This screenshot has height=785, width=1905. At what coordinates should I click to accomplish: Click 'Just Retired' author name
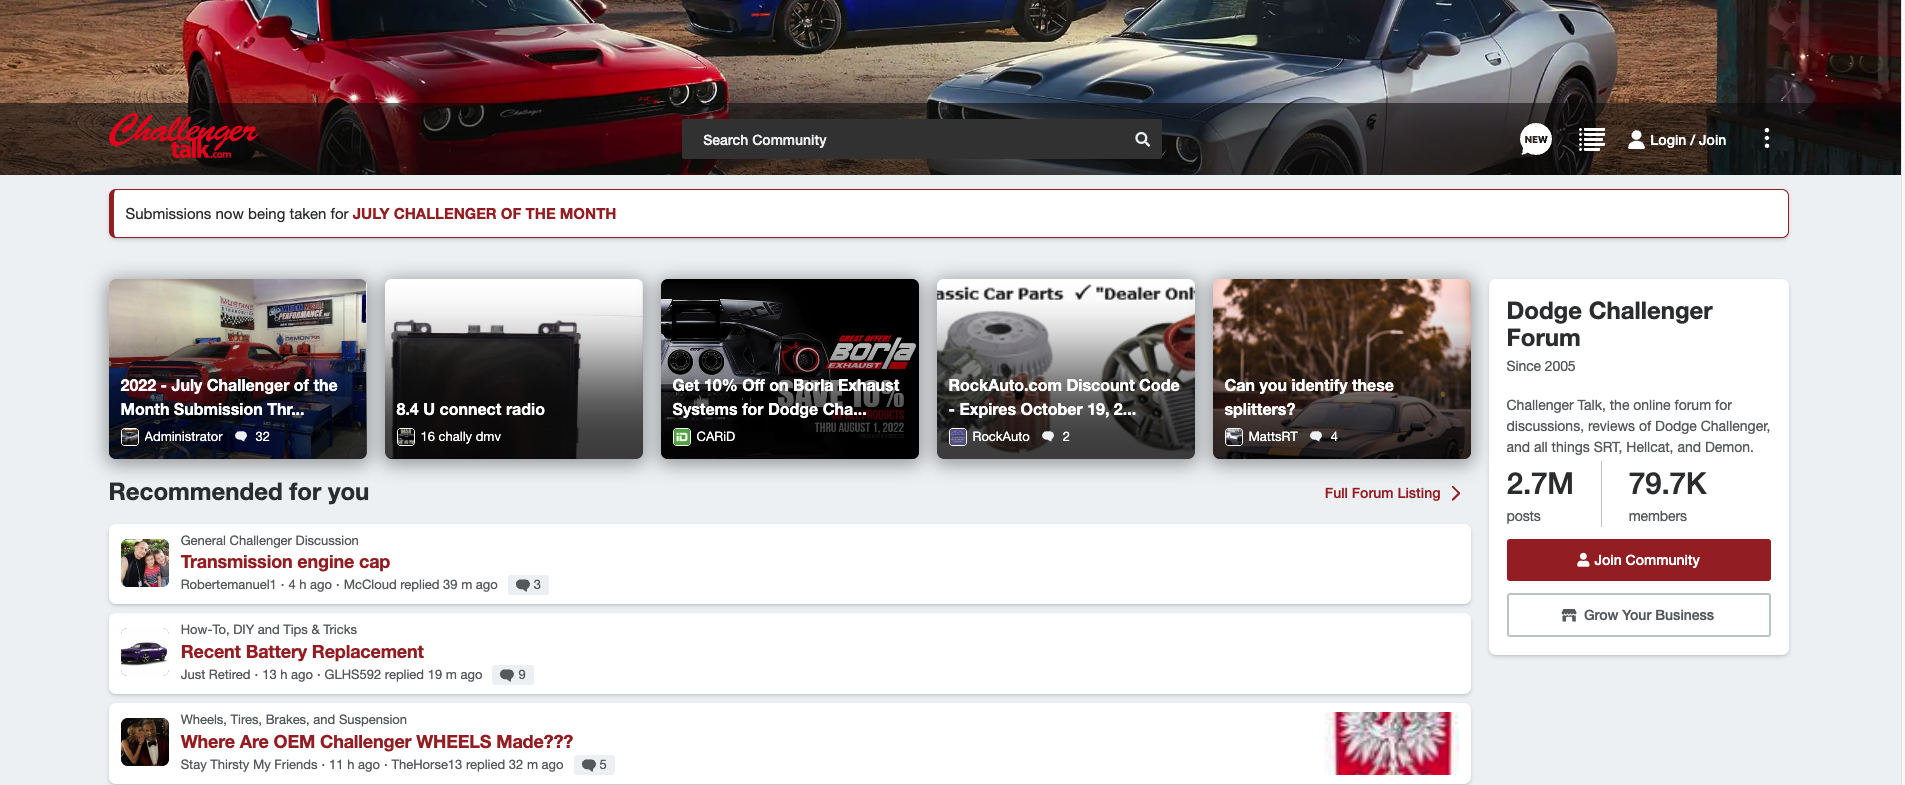click(215, 675)
